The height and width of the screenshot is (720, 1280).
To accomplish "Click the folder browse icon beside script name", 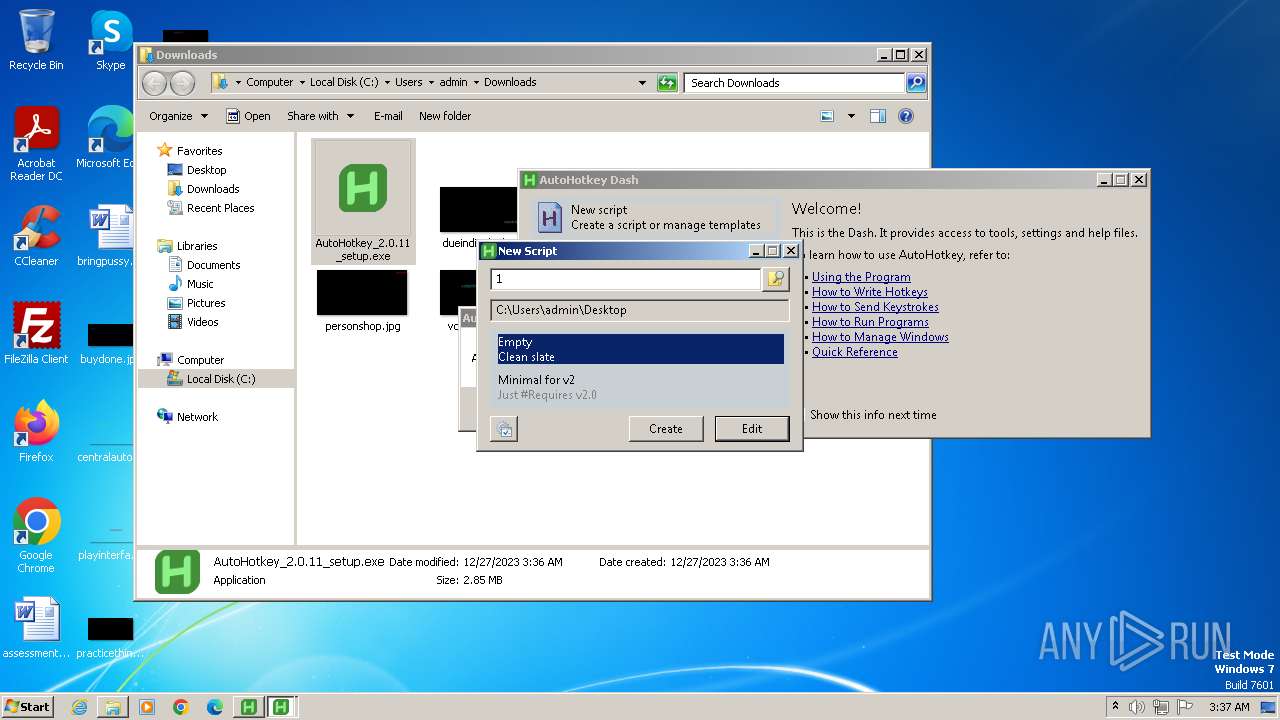I will tap(775, 279).
